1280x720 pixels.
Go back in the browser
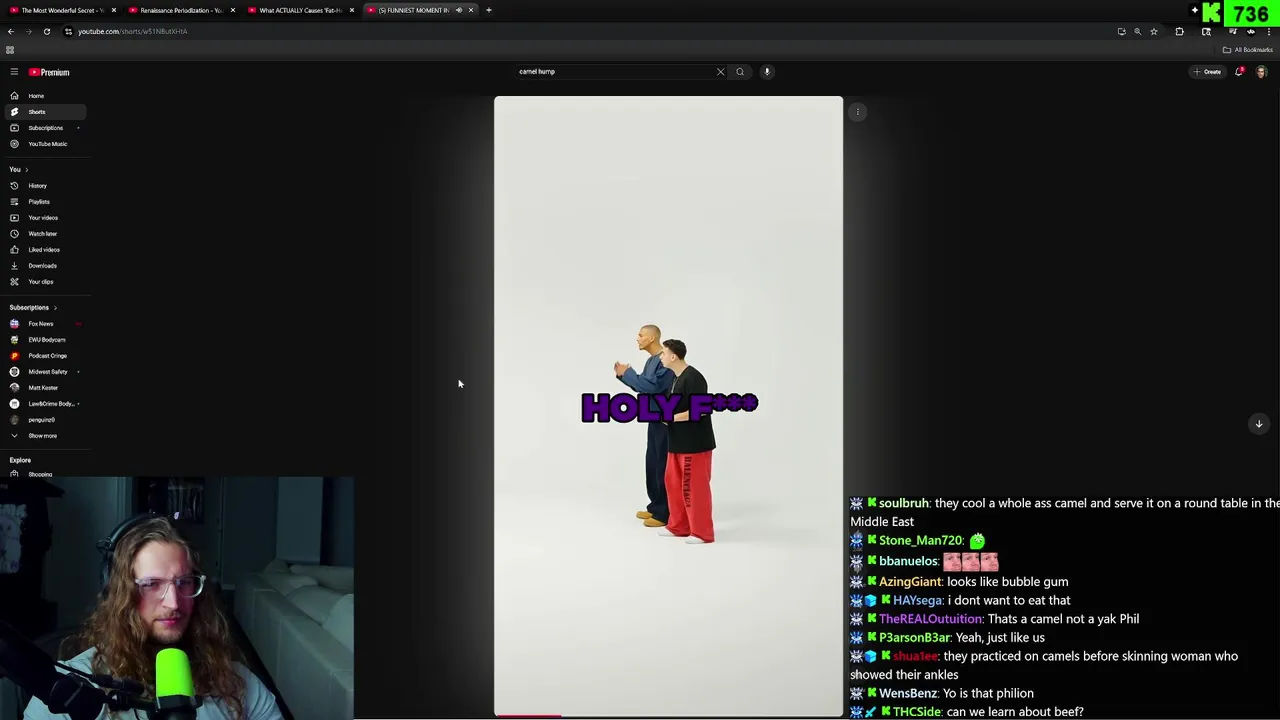[x=10, y=31]
